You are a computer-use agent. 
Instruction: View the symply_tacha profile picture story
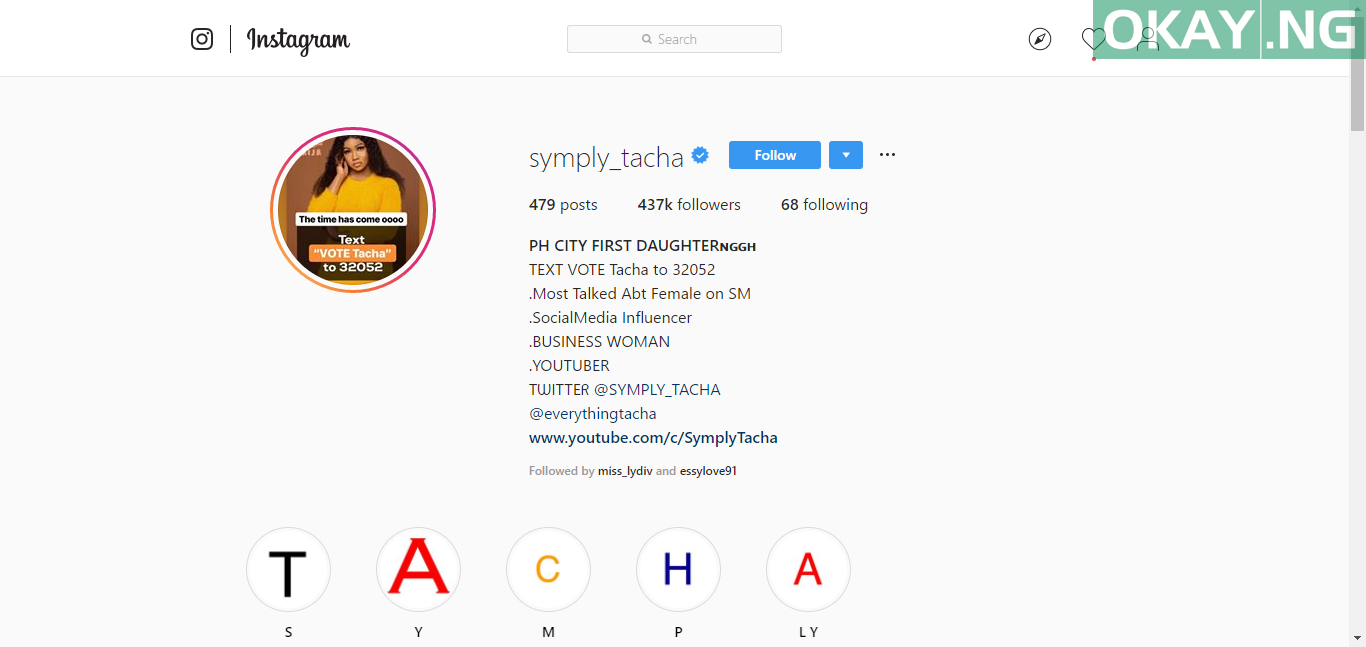[x=353, y=210]
